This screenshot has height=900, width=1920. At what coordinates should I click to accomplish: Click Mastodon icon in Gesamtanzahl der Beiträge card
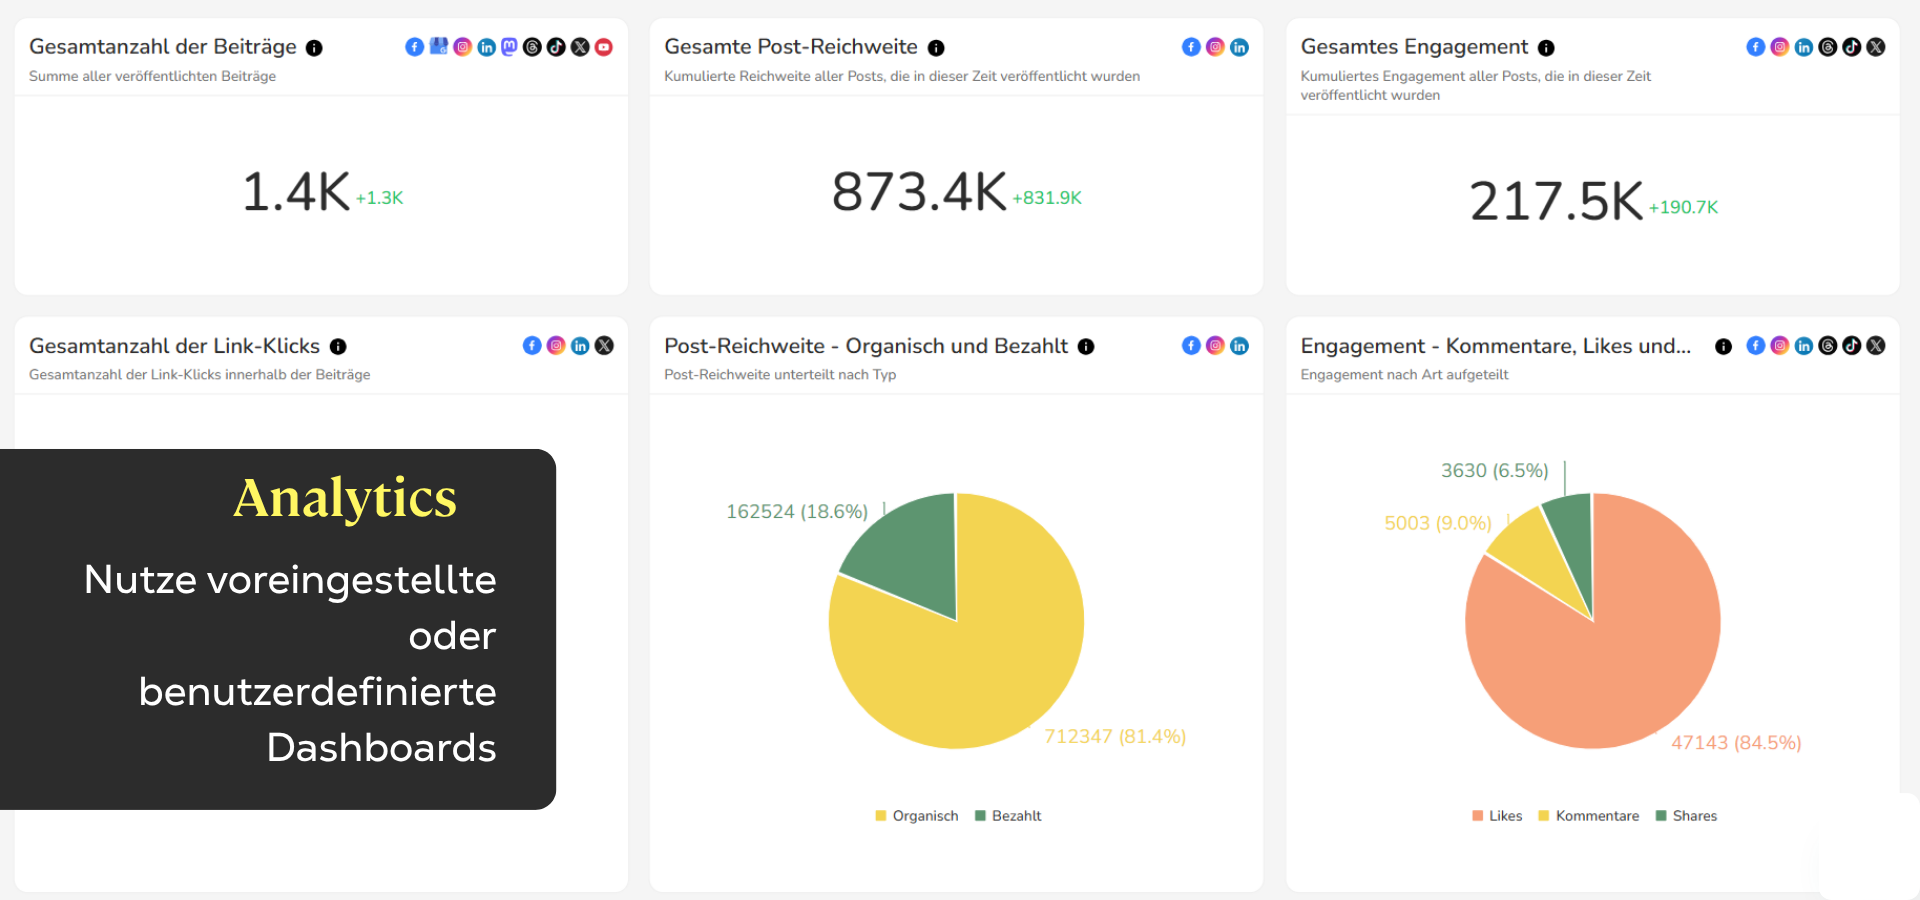click(510, 46)
